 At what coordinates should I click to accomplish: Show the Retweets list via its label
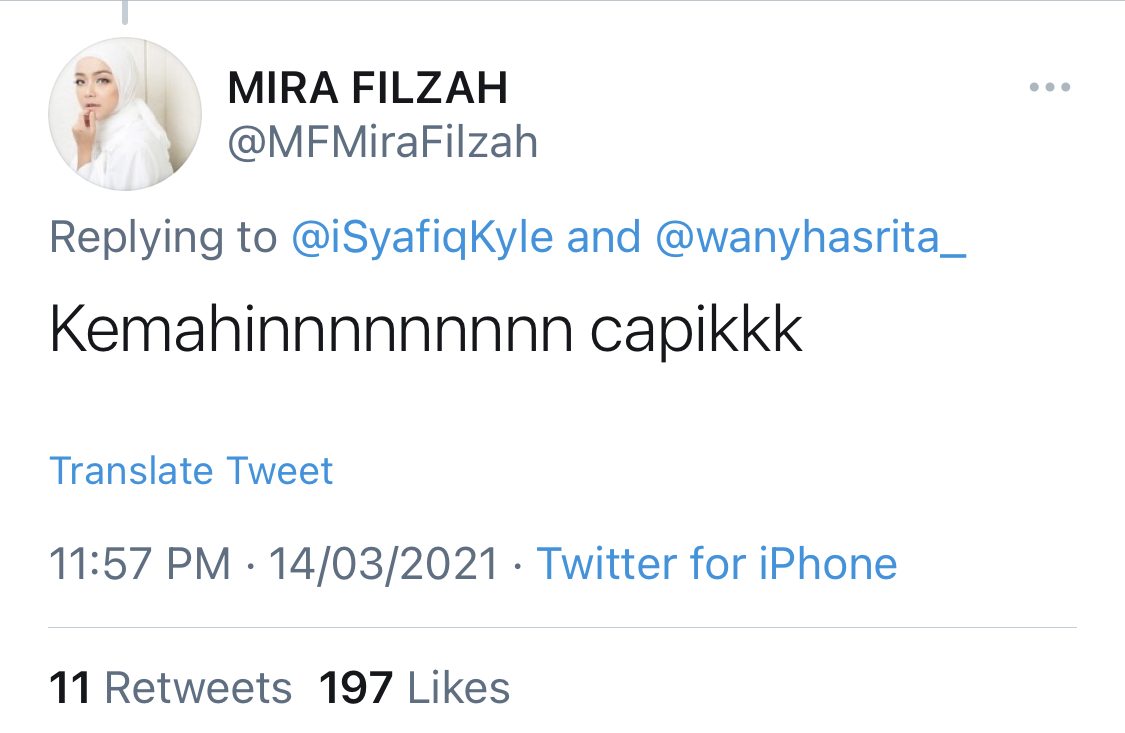(x=198, y=688)
